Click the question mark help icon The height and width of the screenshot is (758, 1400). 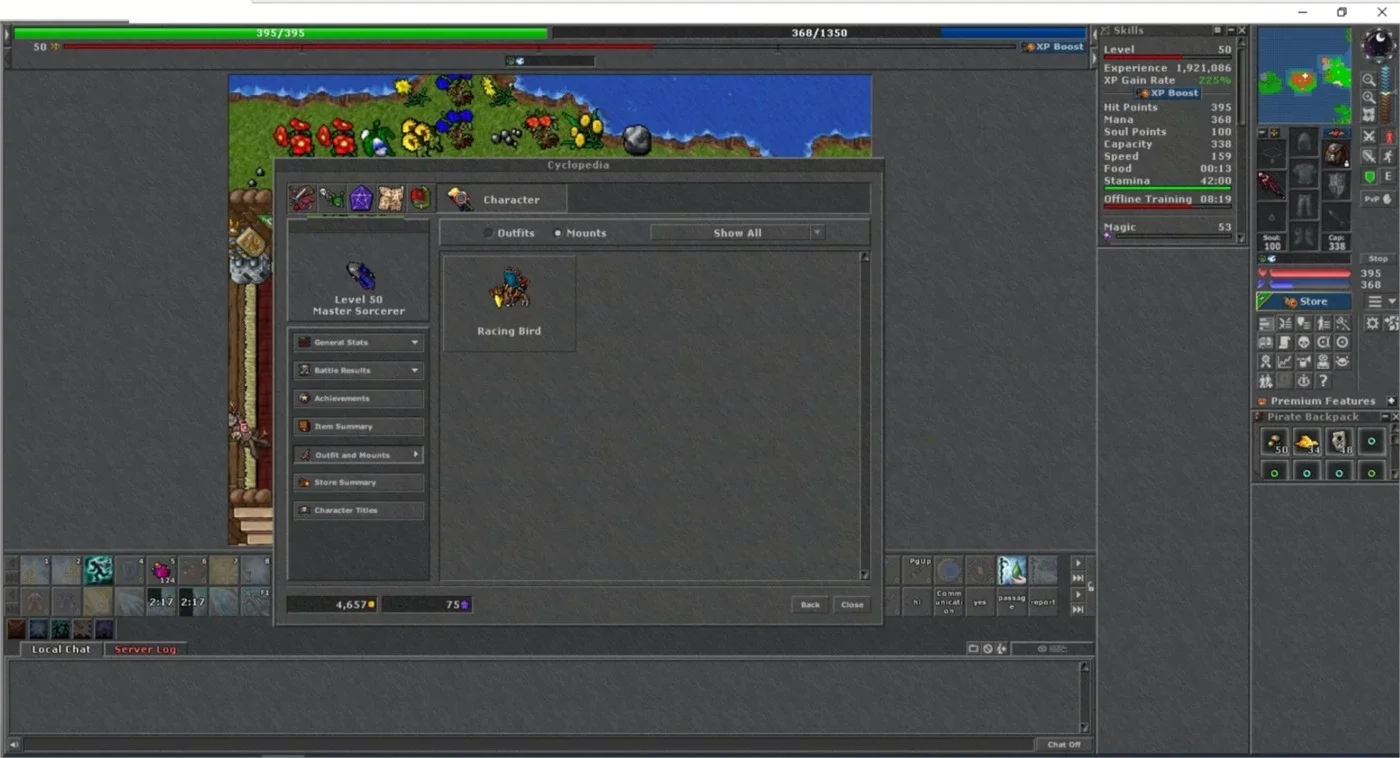pyautogui.click(x=1323, y=381)
